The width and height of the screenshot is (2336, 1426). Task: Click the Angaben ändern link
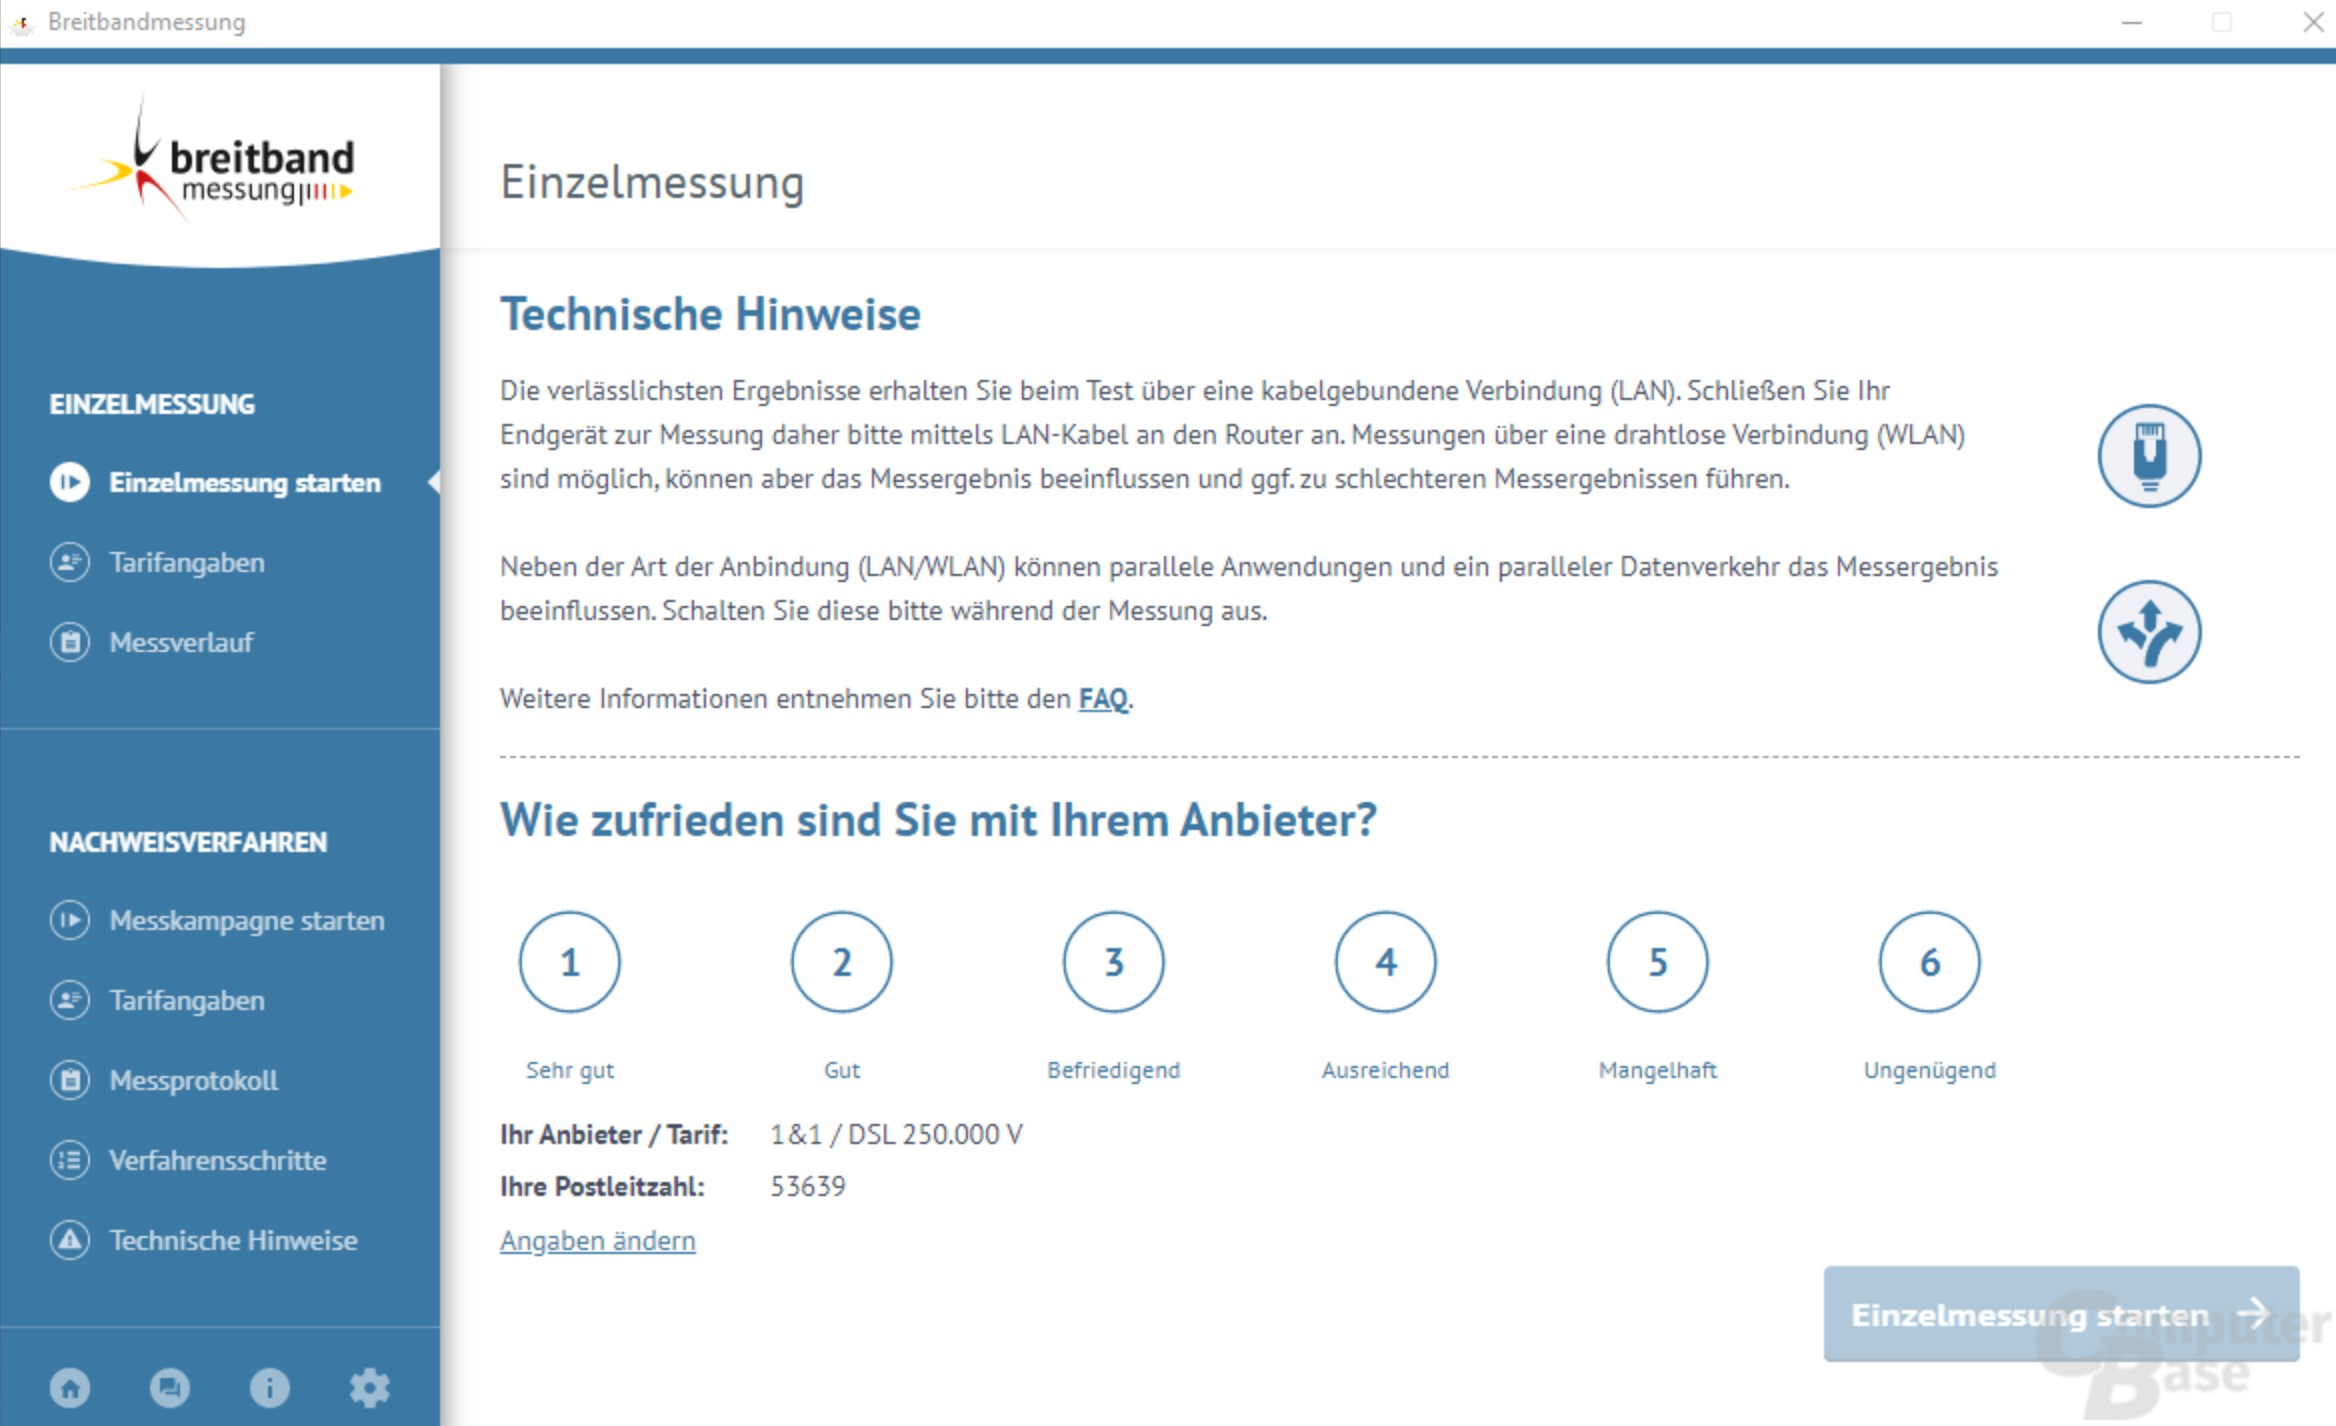pyautogui.click(x=598, y=1240)
